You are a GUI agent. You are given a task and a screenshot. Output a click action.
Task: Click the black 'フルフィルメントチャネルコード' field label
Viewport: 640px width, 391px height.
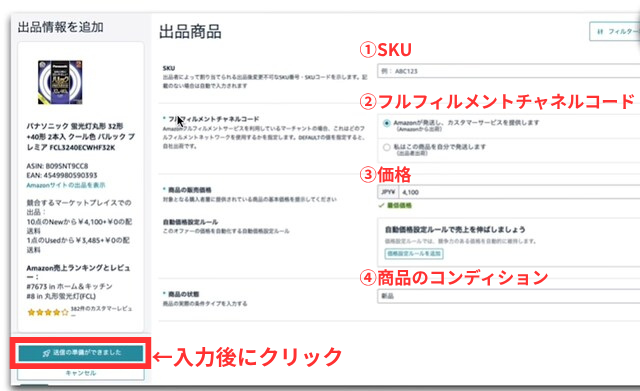click(213, 119)
